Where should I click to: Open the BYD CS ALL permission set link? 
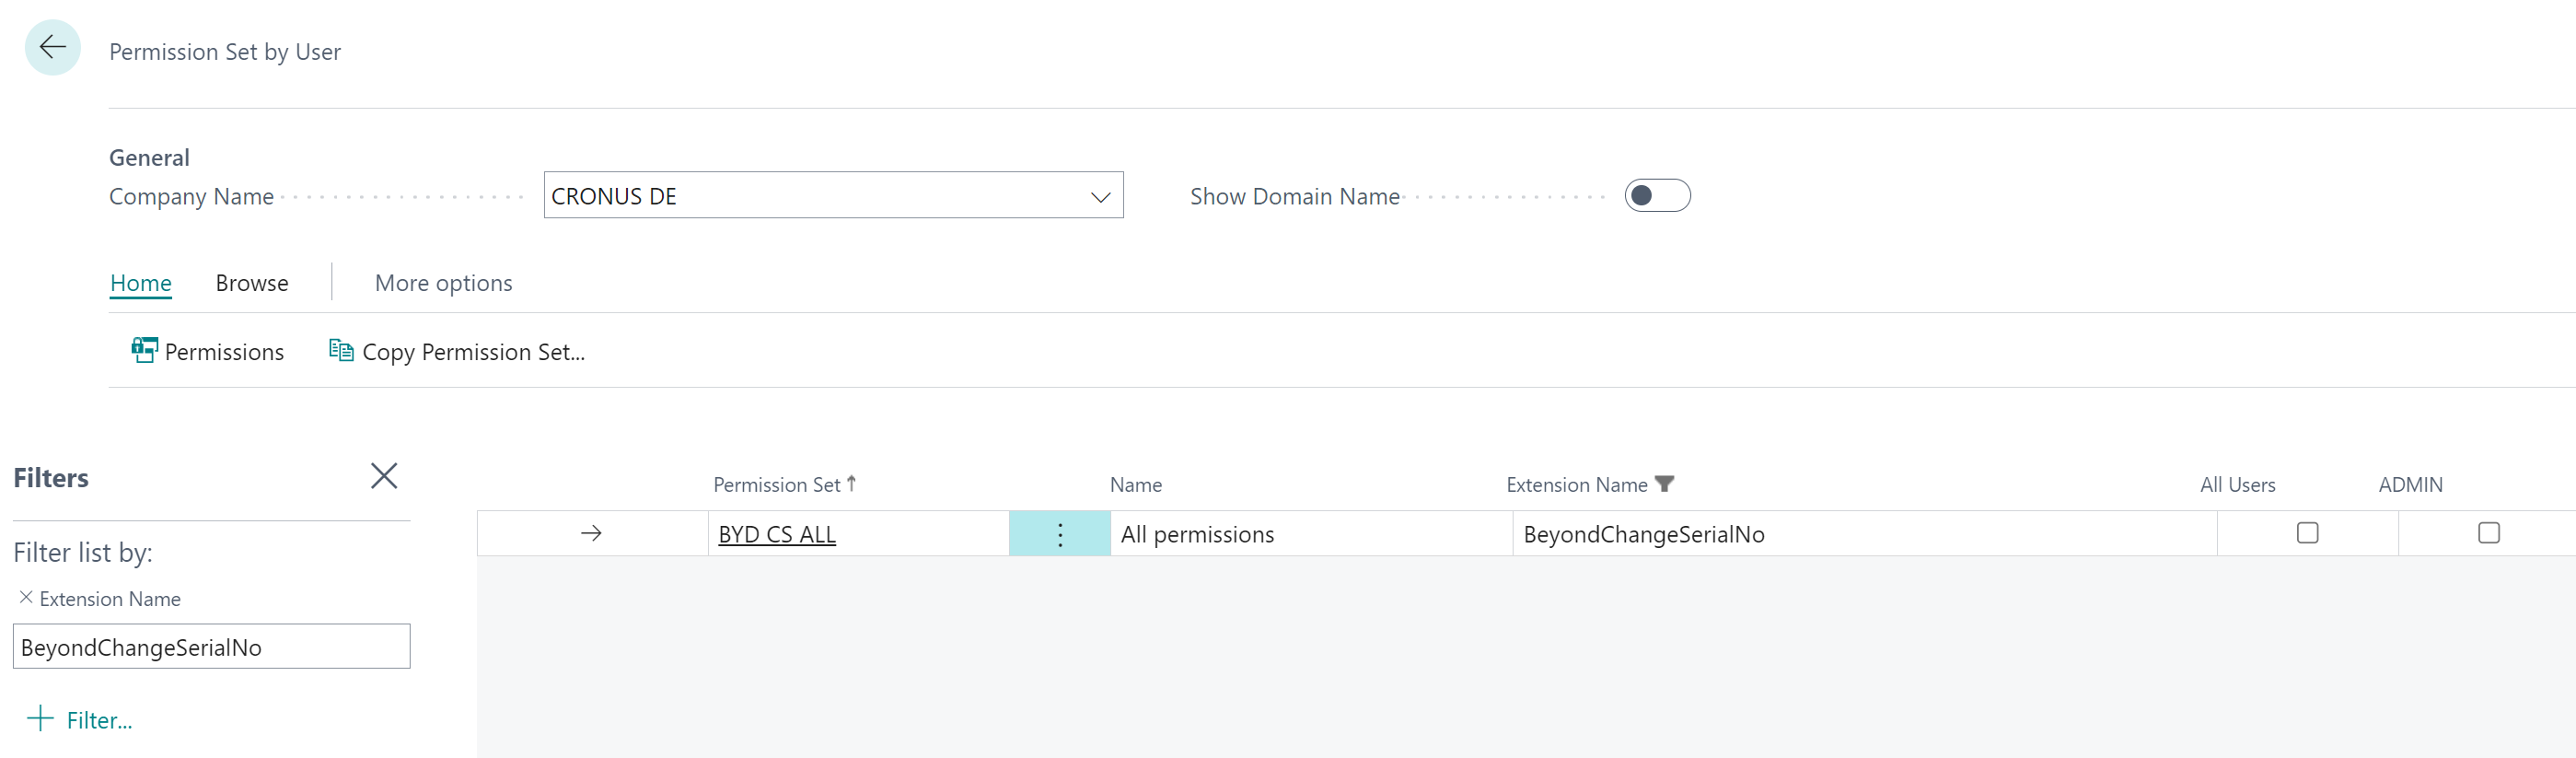tap(776, 535)
